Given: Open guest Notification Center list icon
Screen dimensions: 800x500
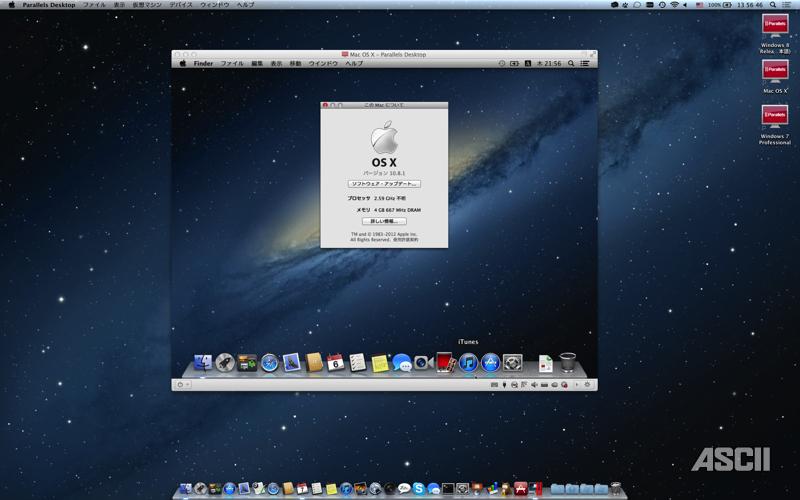Looking at the screenshot, I should [x=587, y=63].
